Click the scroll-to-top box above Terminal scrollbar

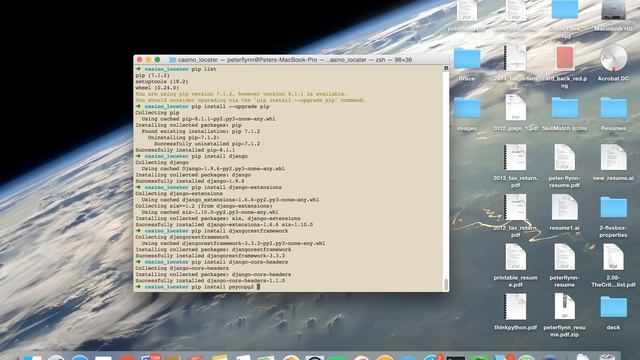446,68
